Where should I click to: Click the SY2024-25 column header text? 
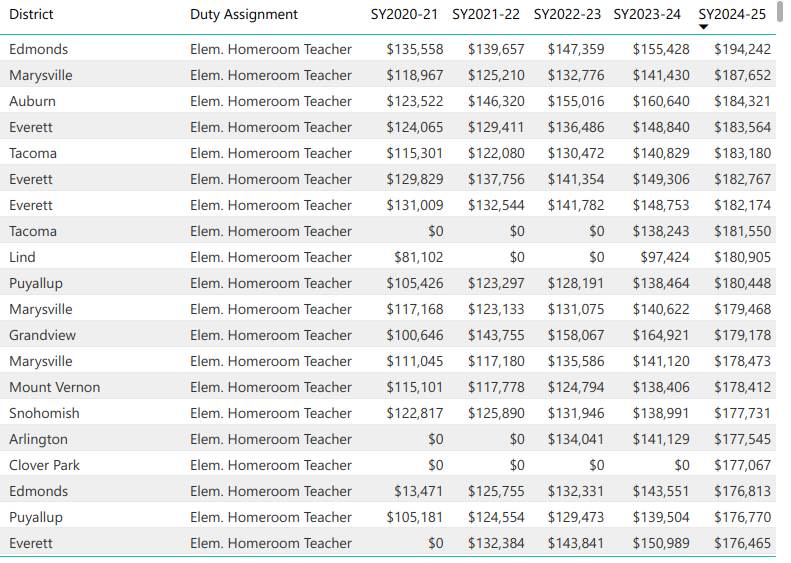tap(732, 14)
